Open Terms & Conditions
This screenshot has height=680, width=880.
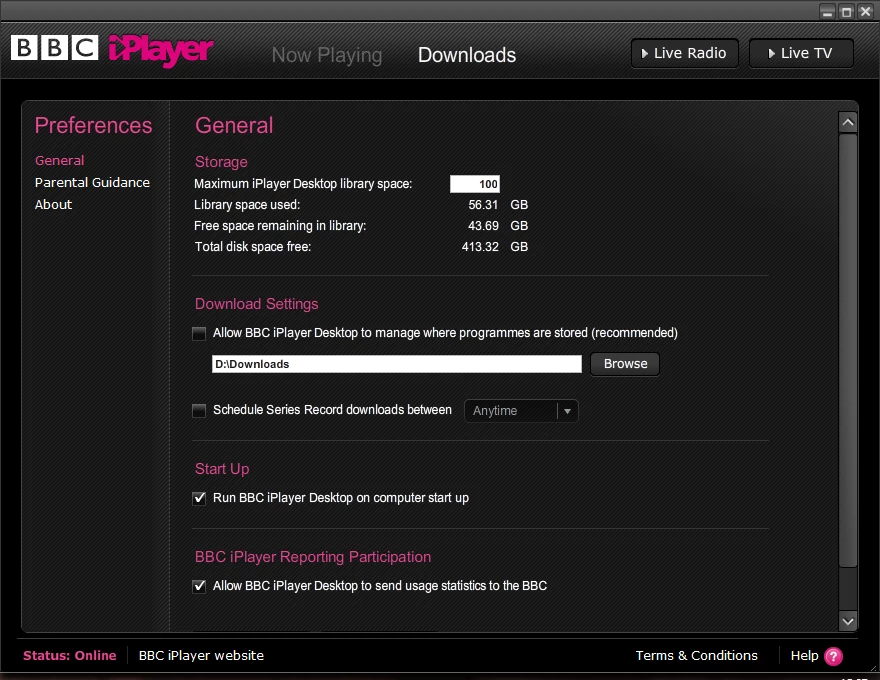click(696, 656)
